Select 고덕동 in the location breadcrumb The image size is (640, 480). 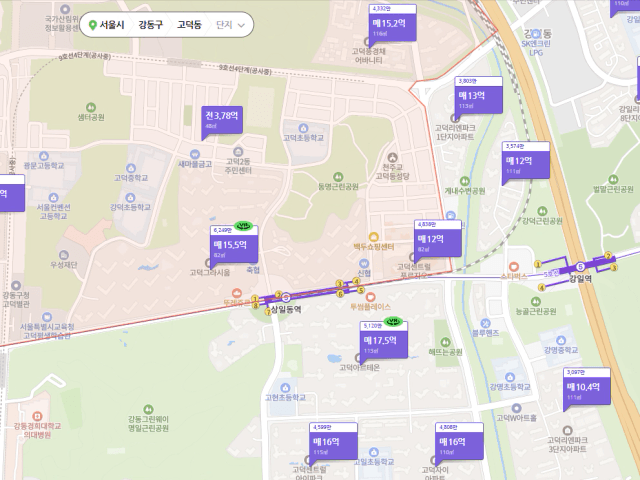click(x=189, y=25)
